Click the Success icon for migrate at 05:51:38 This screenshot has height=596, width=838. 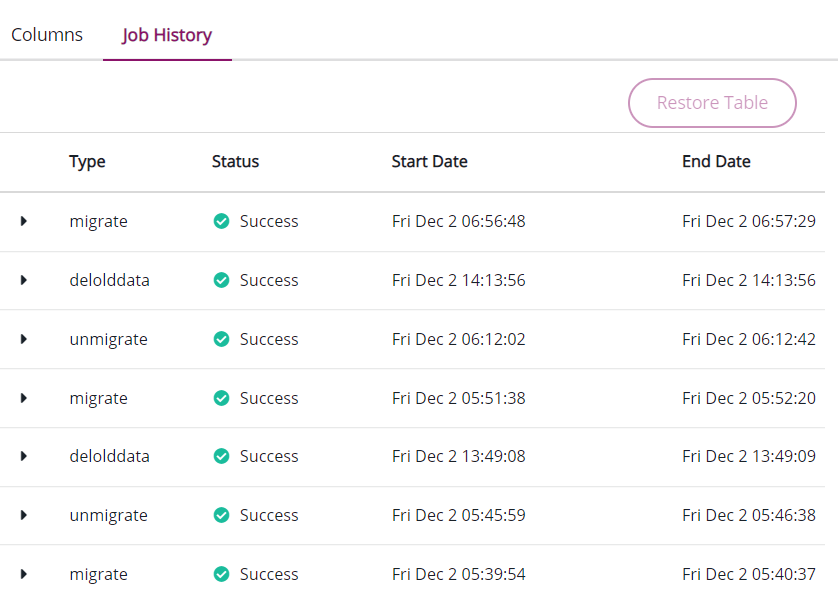click(x=221, y=398)
